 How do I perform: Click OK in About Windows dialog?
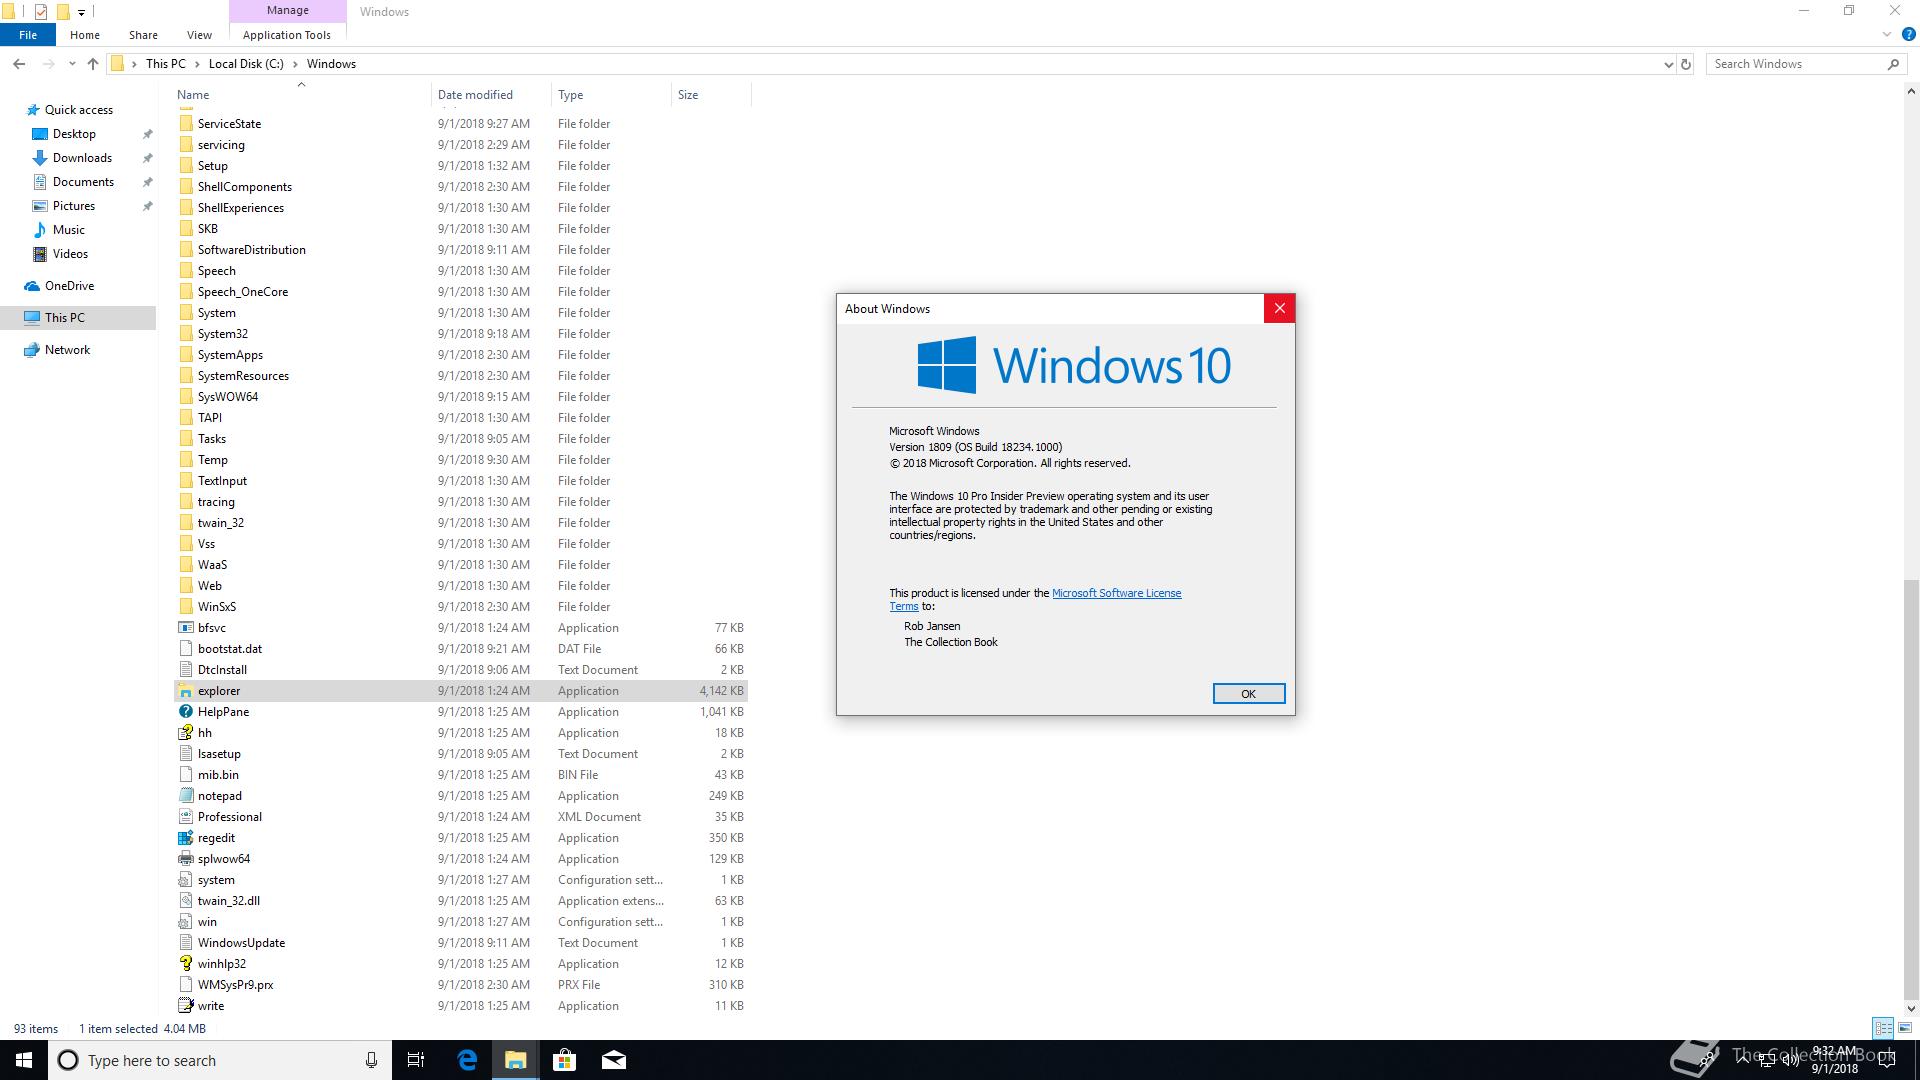pos(1248,694)
